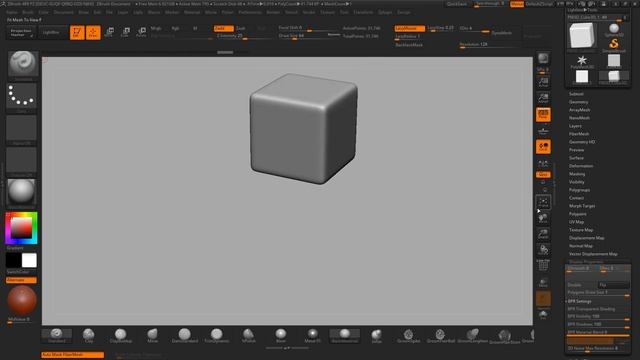The width and height of the screenshot is (640, 360).
Task: Toggle the Floor grid icon
Action: pos(543,131)
